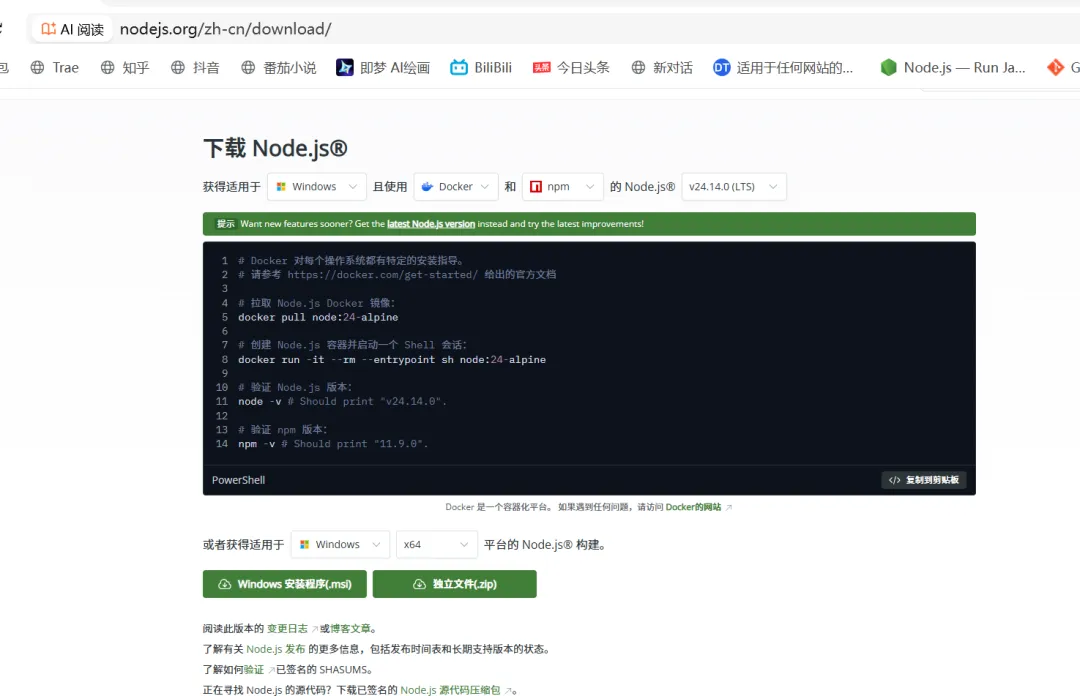The image size is (1080, 696).
Task: Open the 抖音 bookmark
Action: coord(195,68)
